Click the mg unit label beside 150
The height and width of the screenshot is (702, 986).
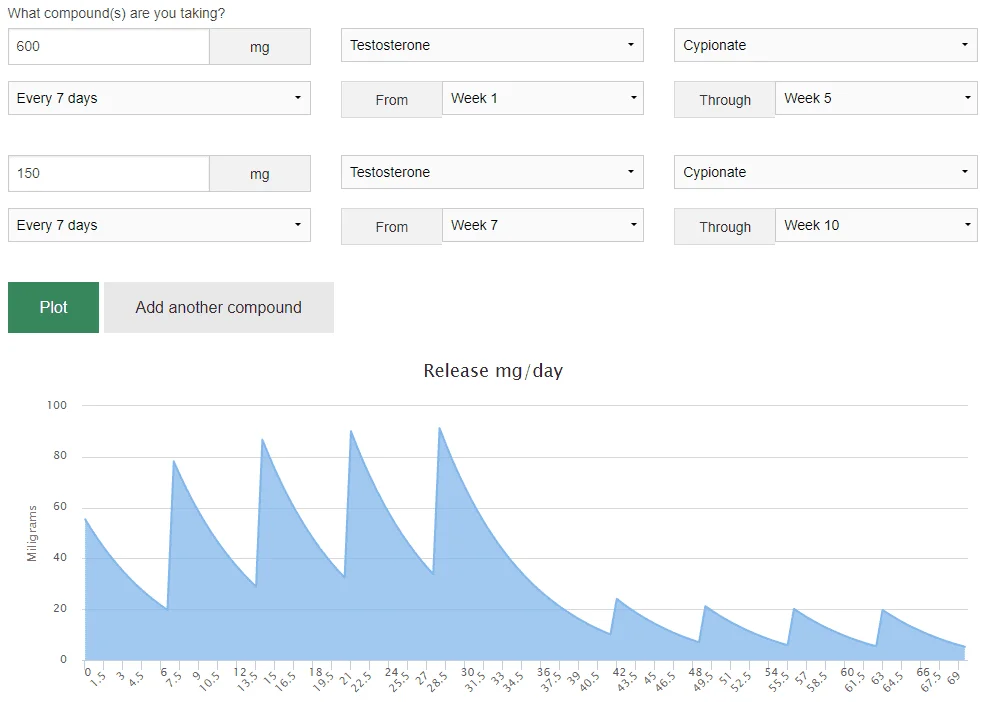click(260, 174)
